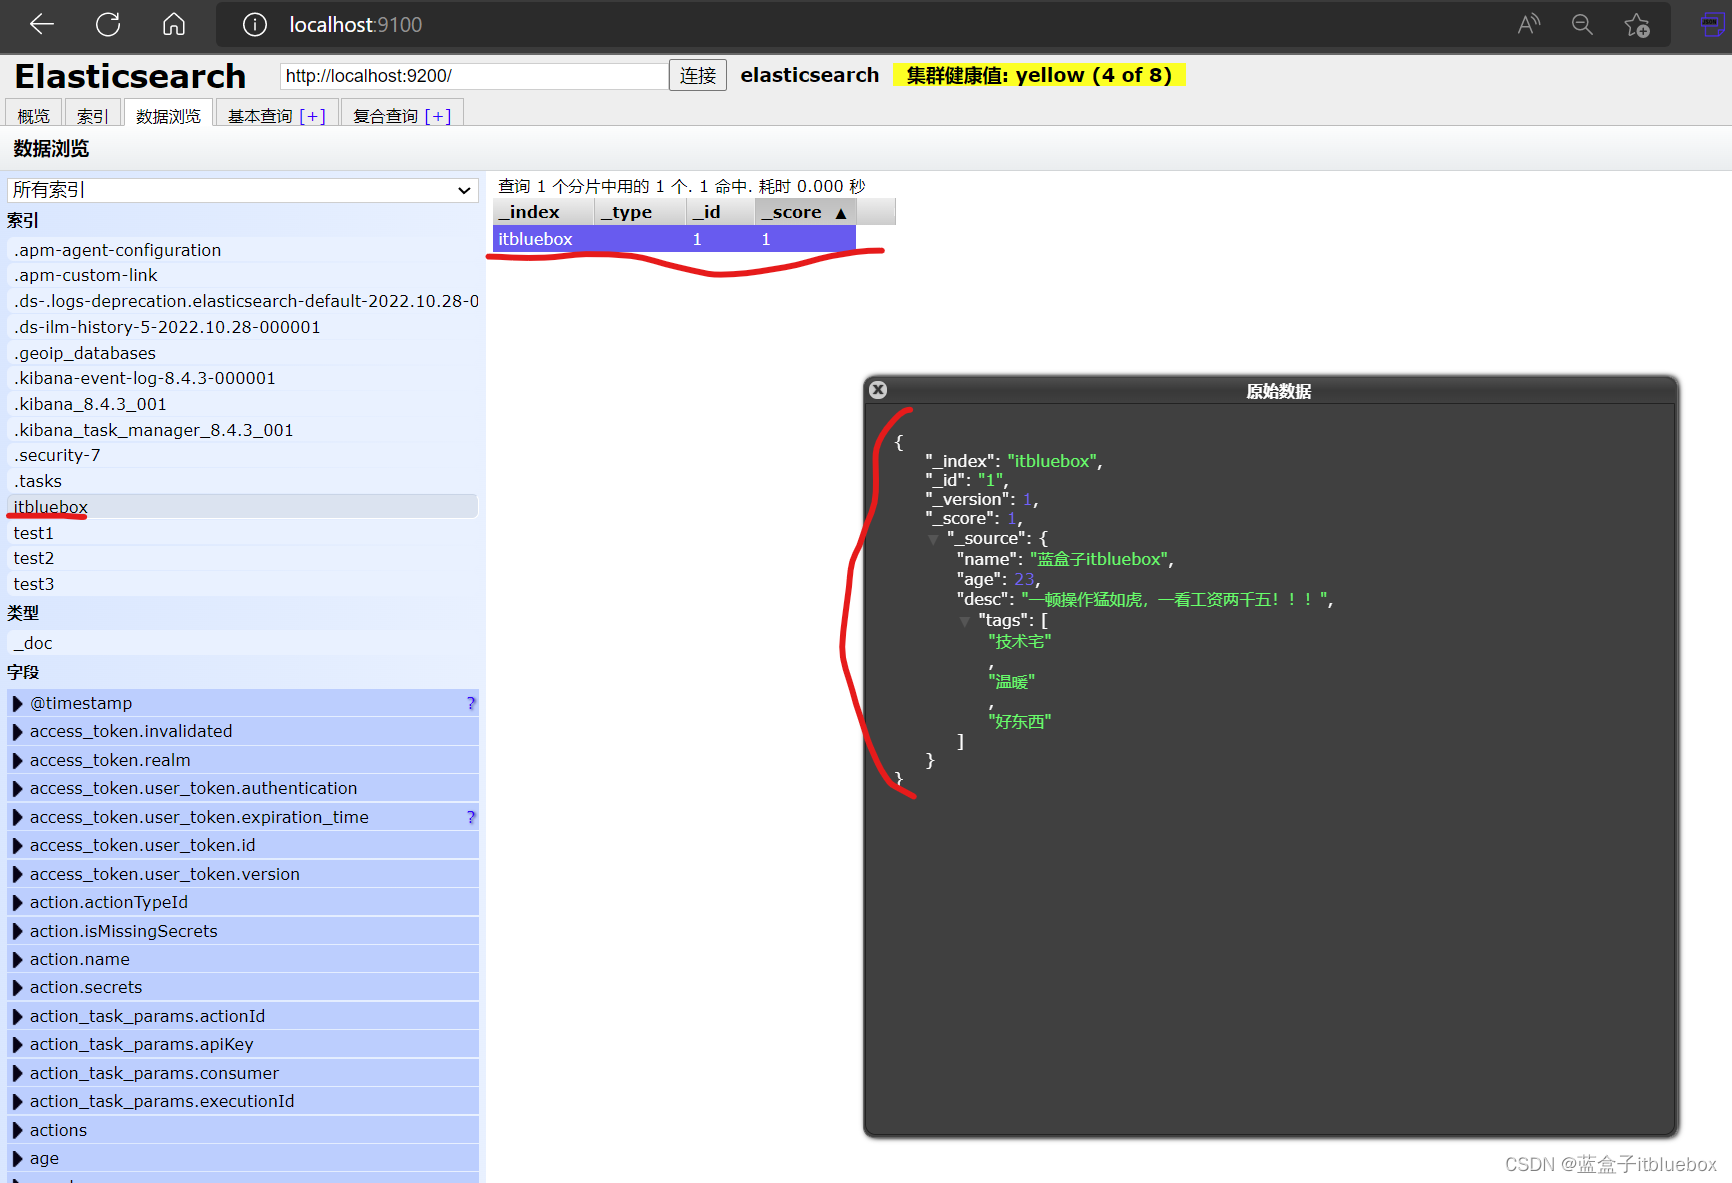Switch to the 概览 overview tab
Image resolution: width=1732 pixels, height=1183 pixels.
click(x=34, y=116)
